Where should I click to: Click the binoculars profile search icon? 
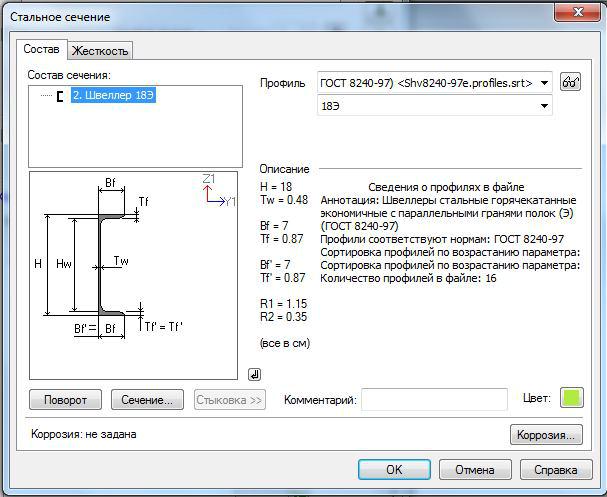571,82
